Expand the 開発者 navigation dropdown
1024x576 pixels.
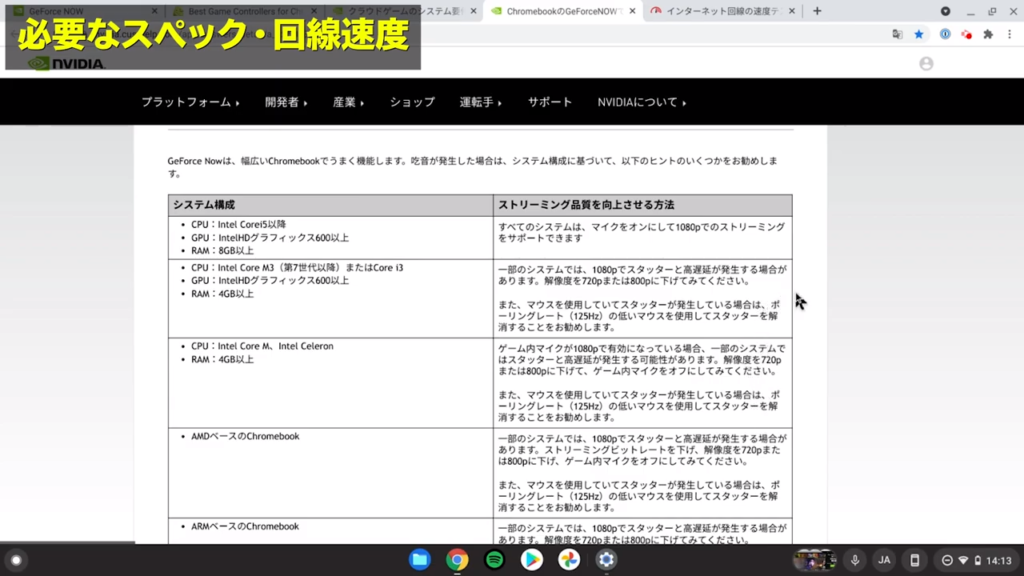[x=285, y=102]
